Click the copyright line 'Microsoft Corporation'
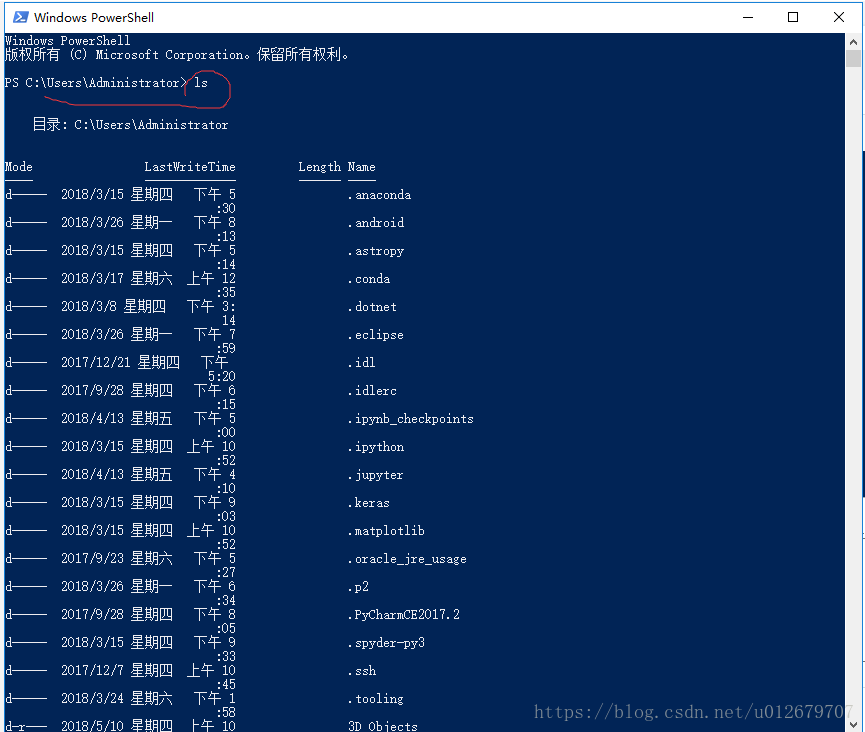 click(169, 55)
